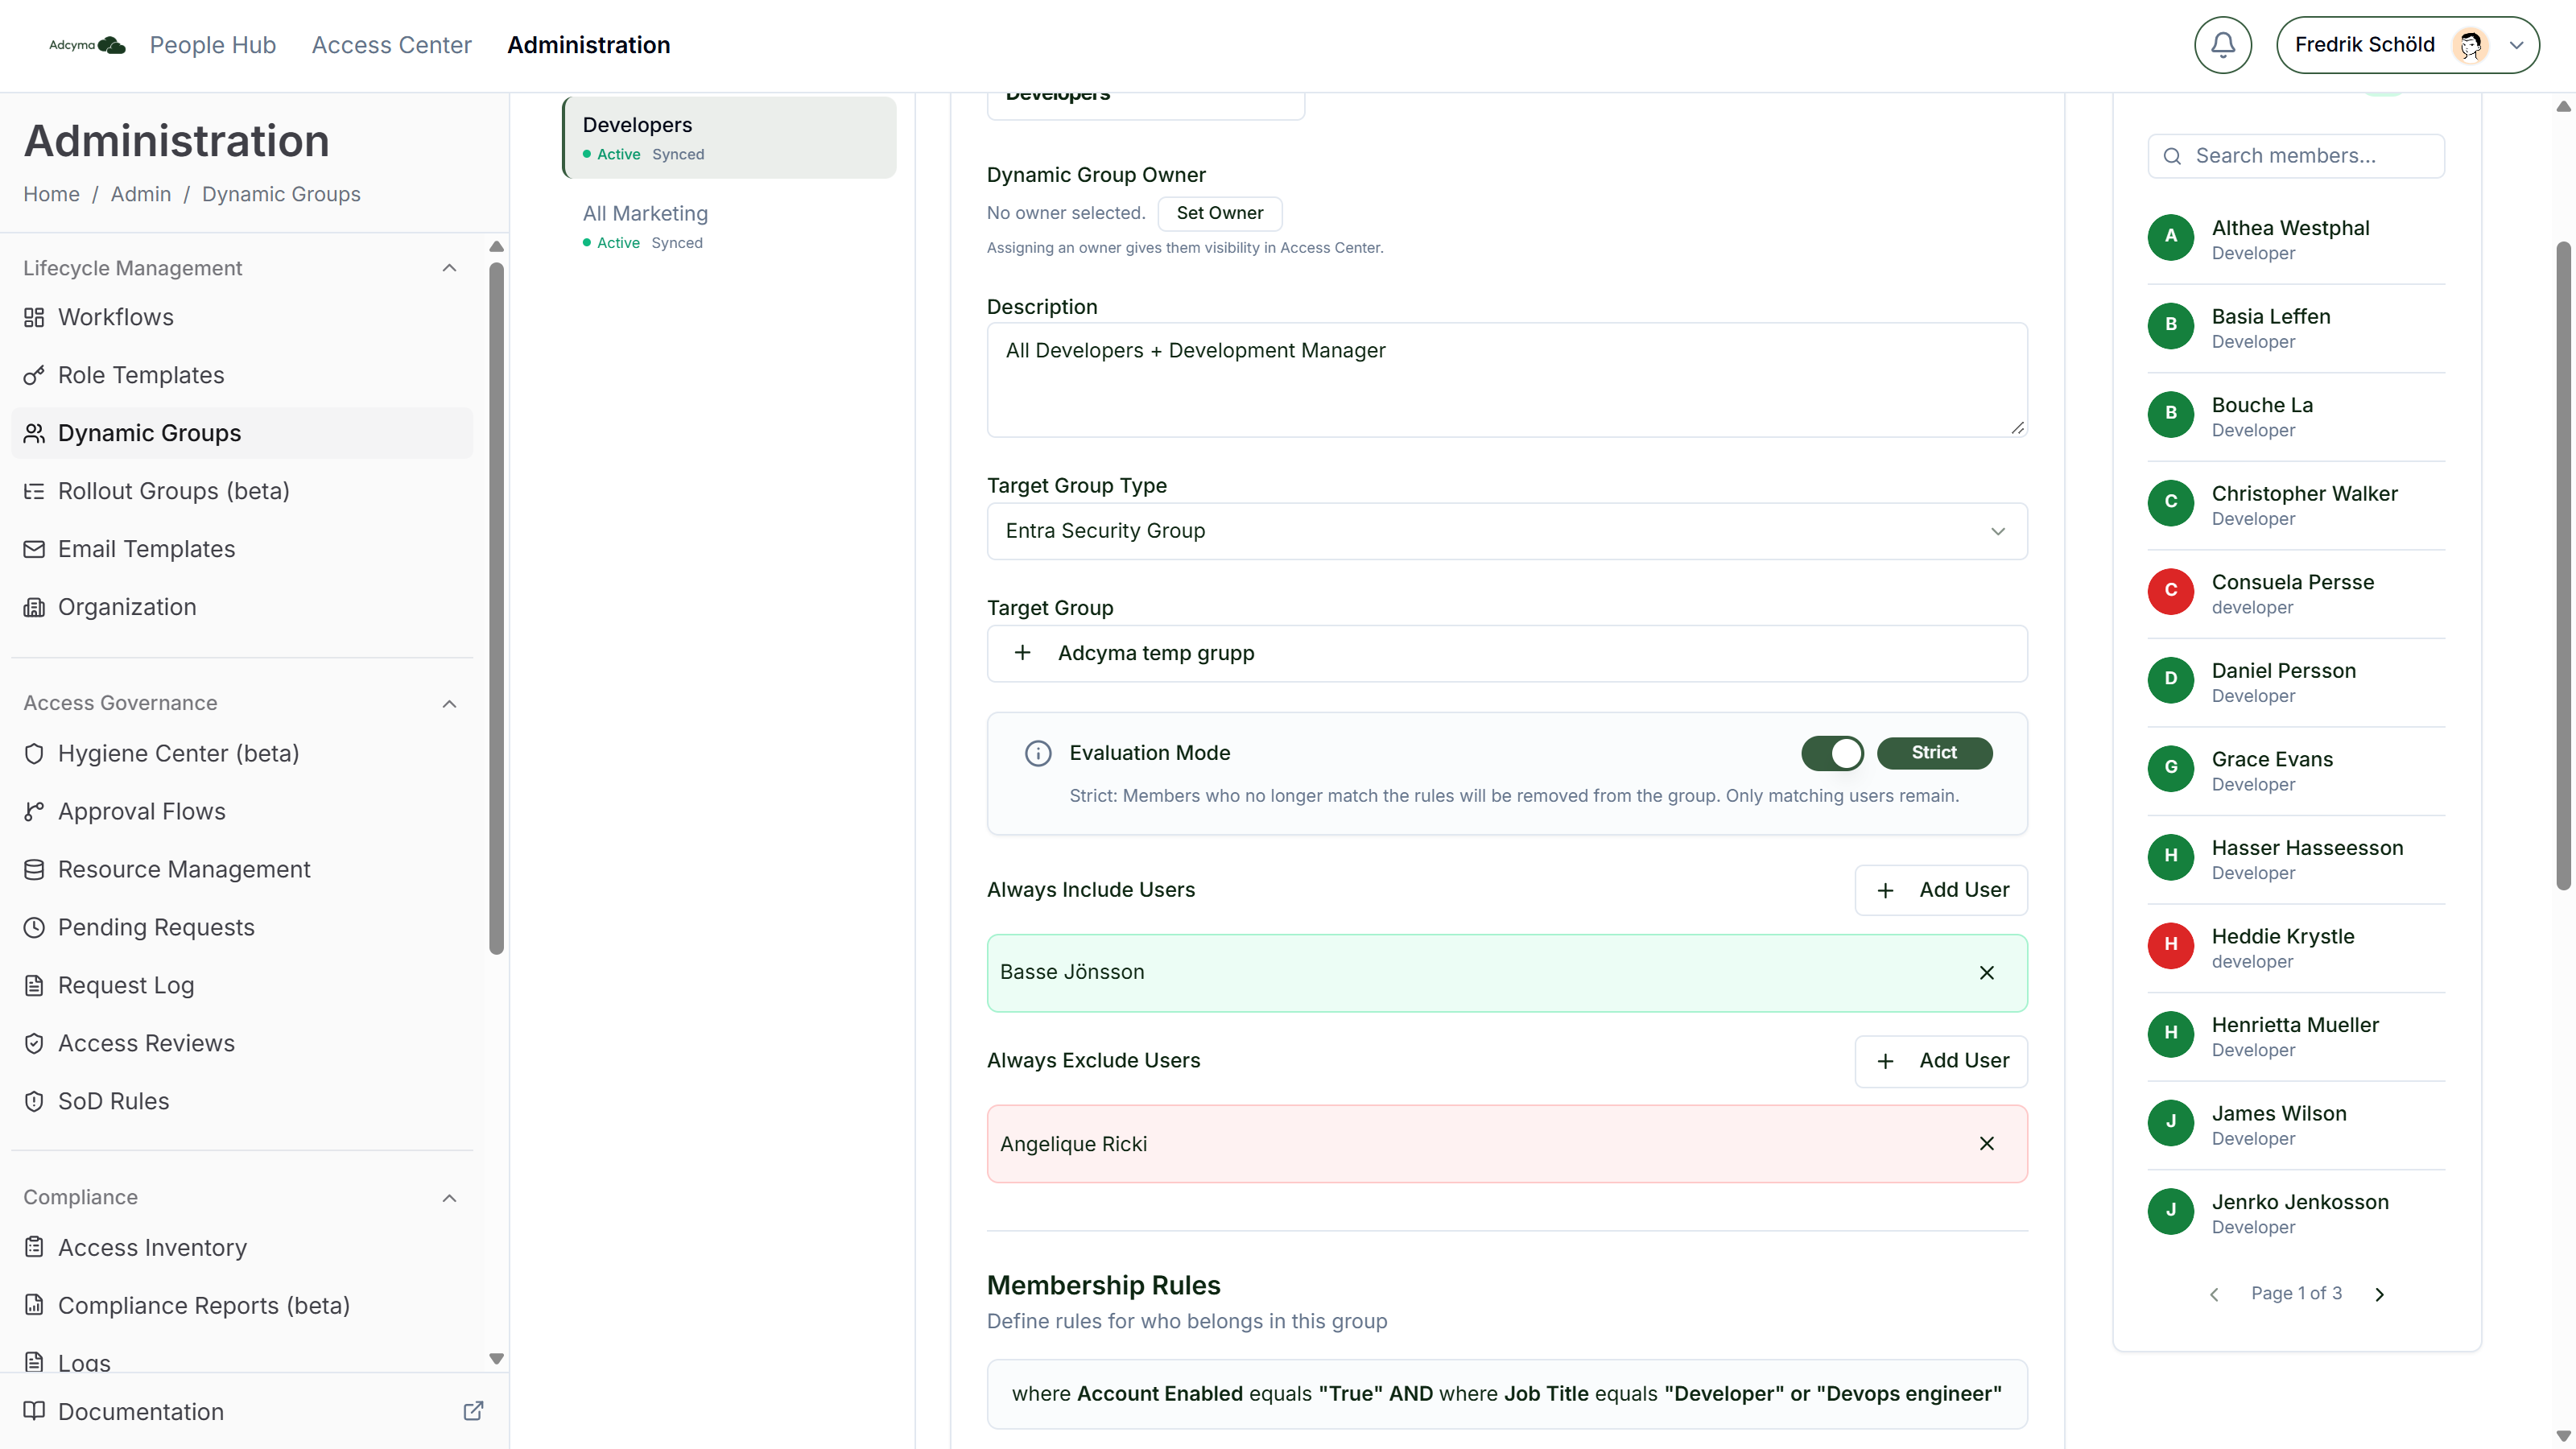2576x1449 pixels.
Task: Open Documentation external link icon
Action: tap(473, 1411)
